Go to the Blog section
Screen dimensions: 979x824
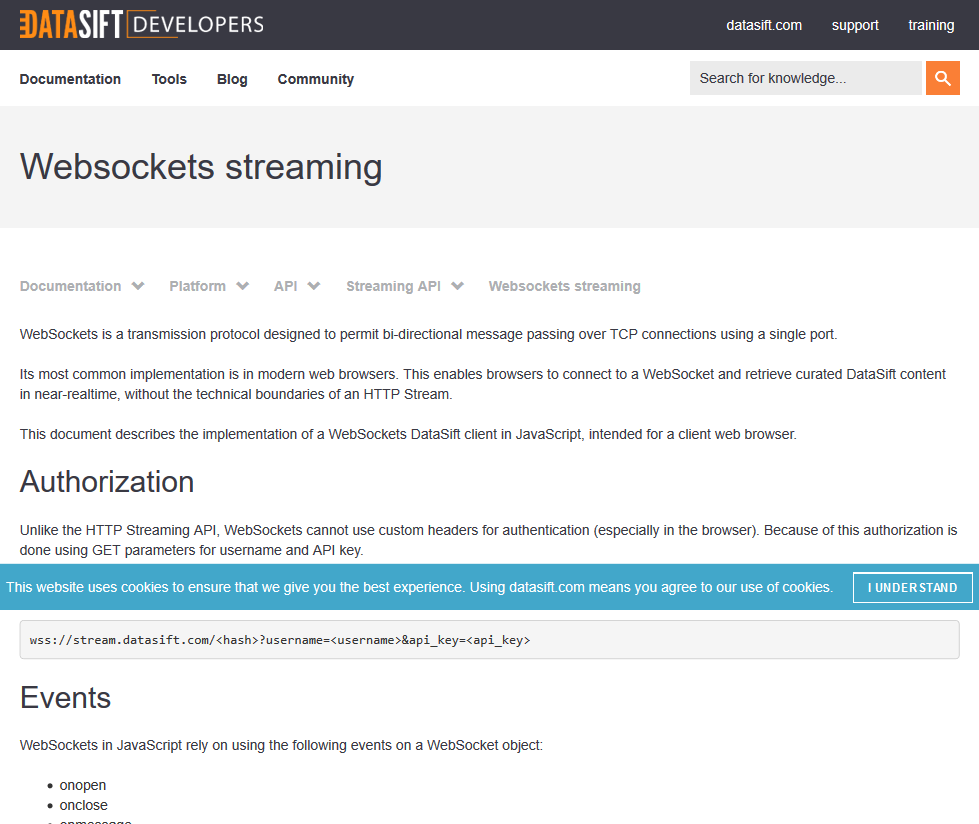232,79
